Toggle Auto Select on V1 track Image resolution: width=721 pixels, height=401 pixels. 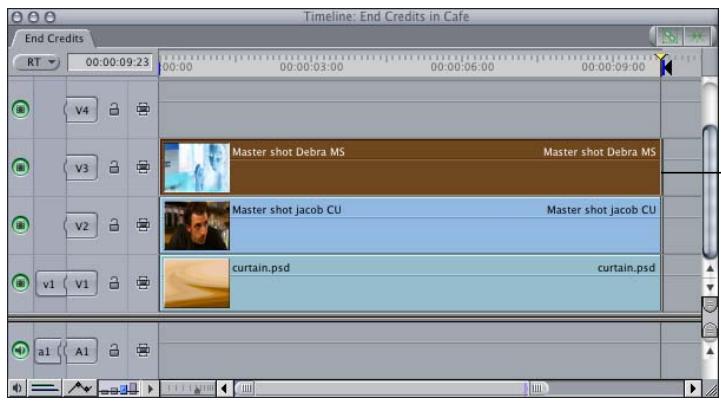click(x=143, y=283)
